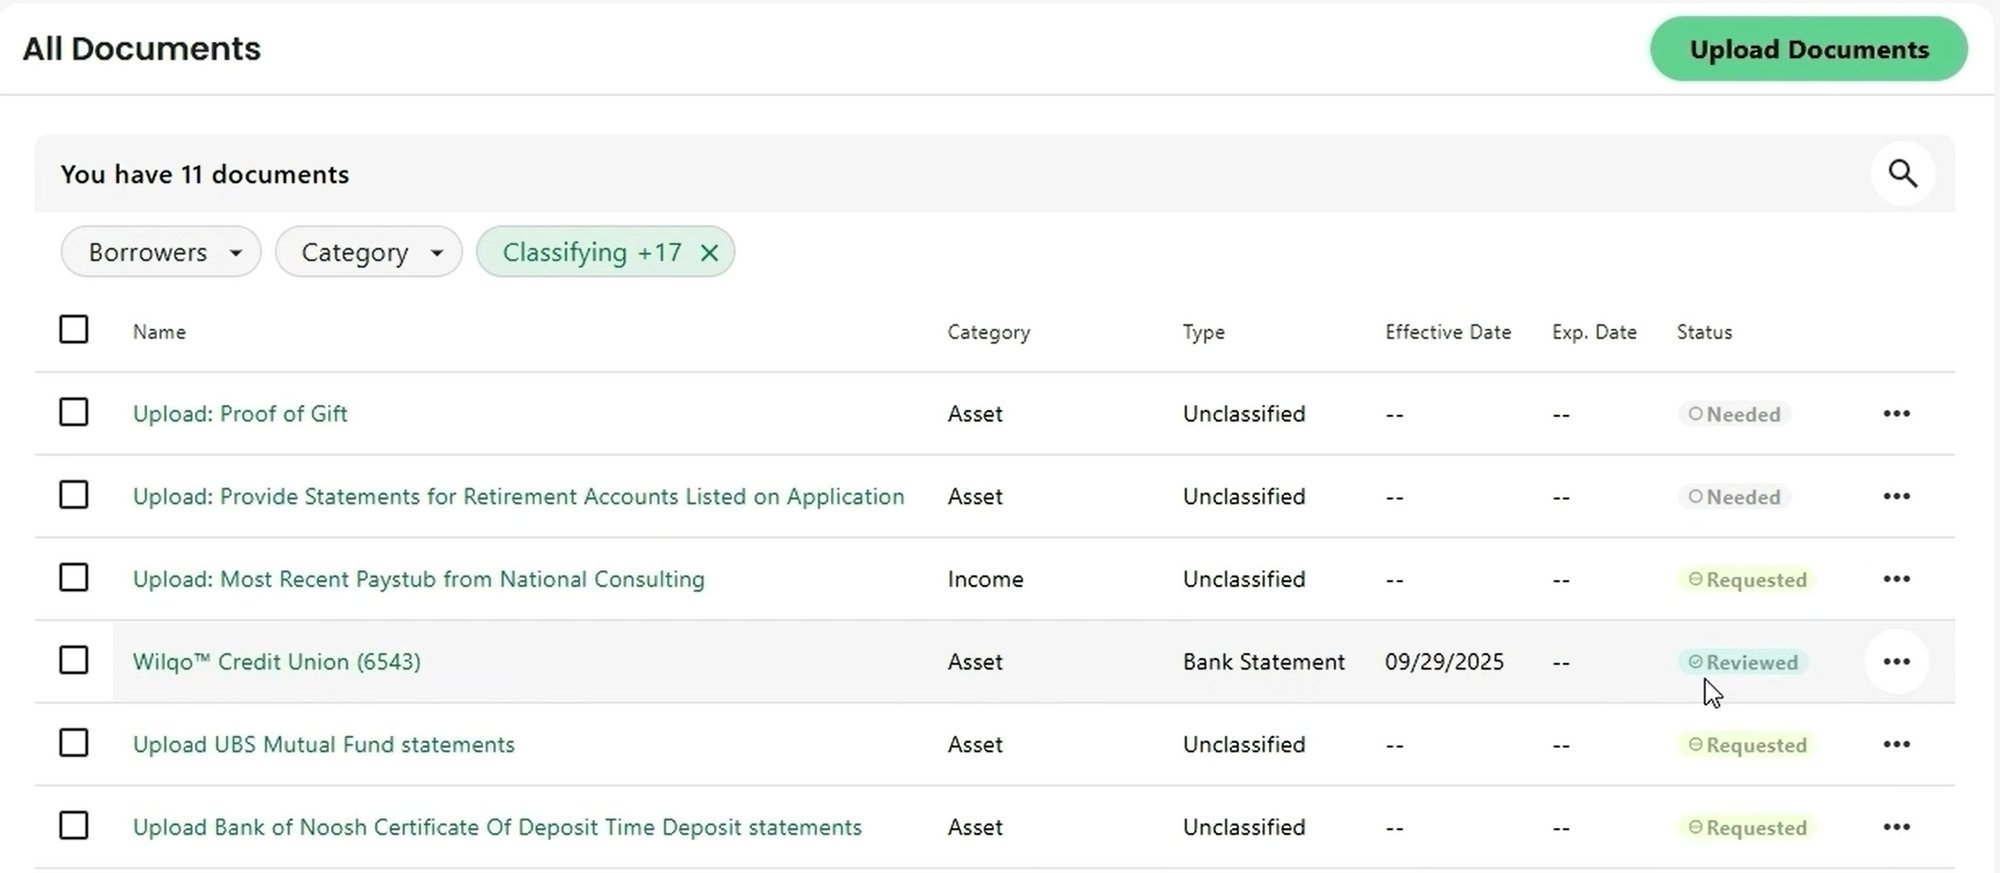Sort by the Status column header
The height and width of the screenshot is (873, 2000).
(x=1704, y=332)
